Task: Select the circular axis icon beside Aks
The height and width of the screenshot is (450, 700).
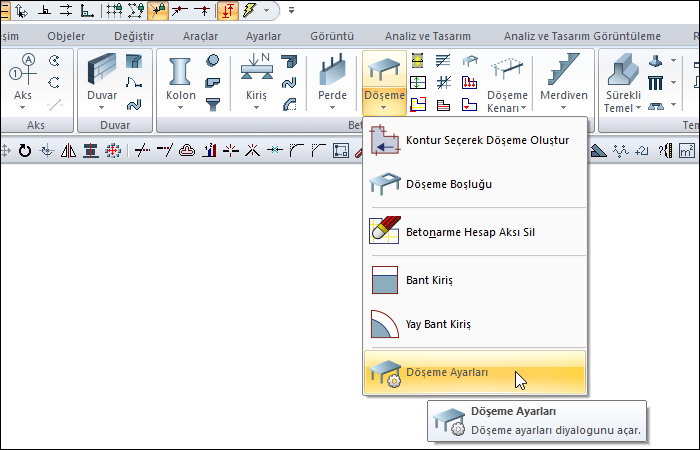Action: (54, 60)
